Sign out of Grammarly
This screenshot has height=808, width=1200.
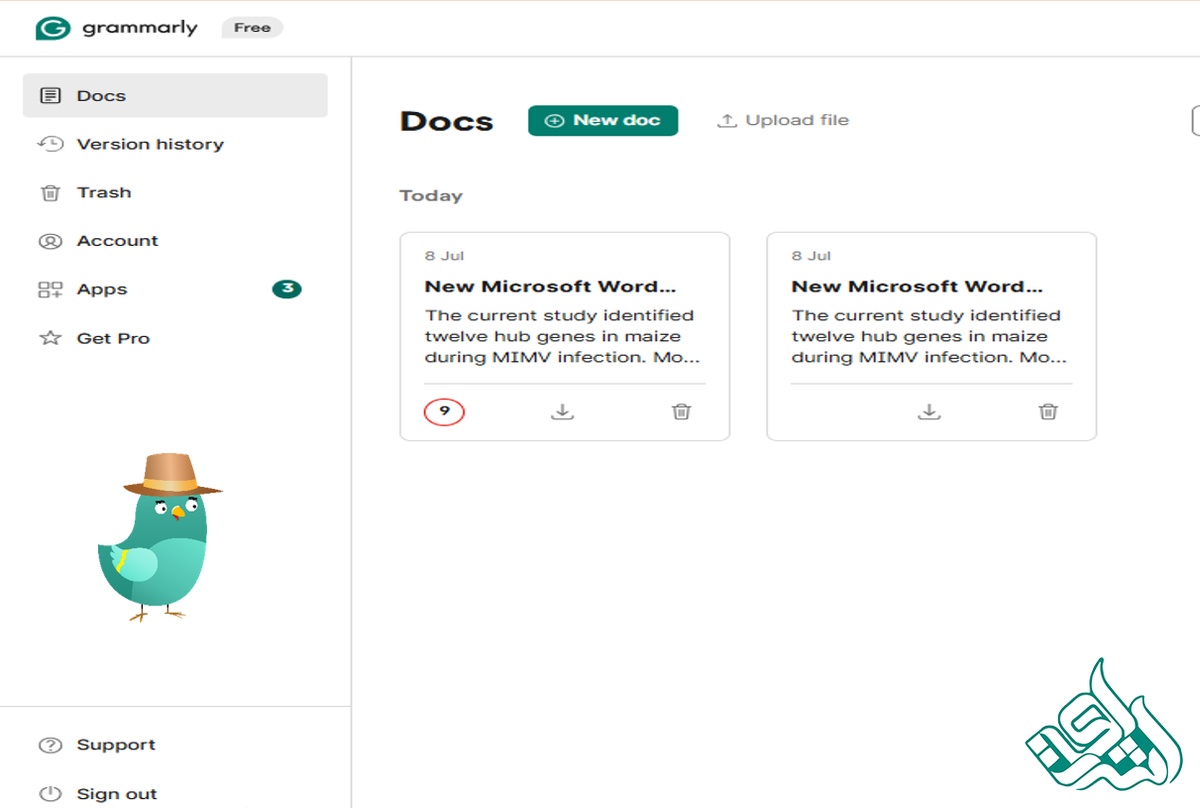(x=116, y=794)
